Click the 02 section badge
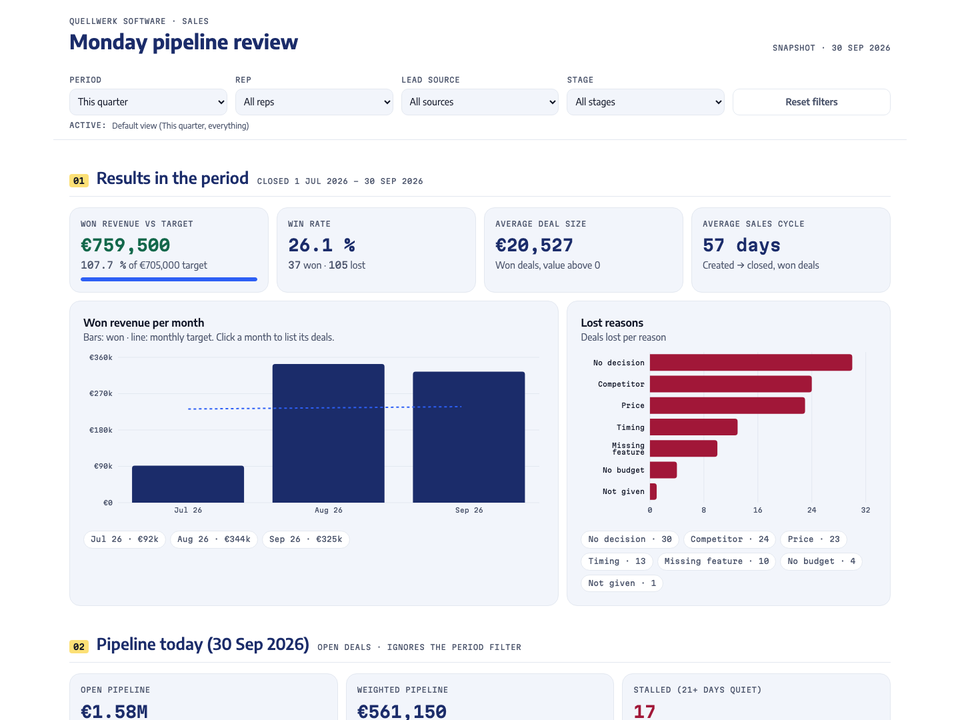 pyautogui.click(x=79, y=647)
